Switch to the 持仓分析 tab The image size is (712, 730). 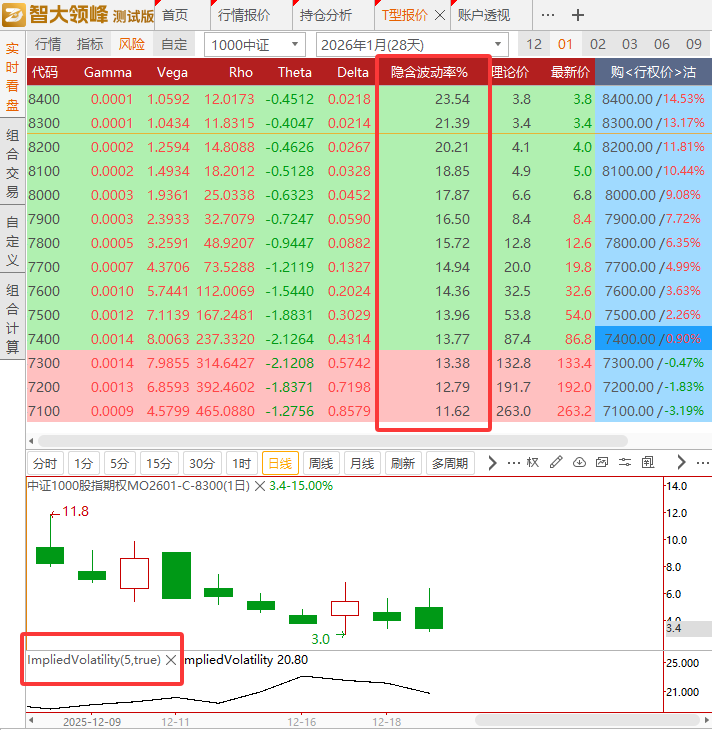coord(325,15)
